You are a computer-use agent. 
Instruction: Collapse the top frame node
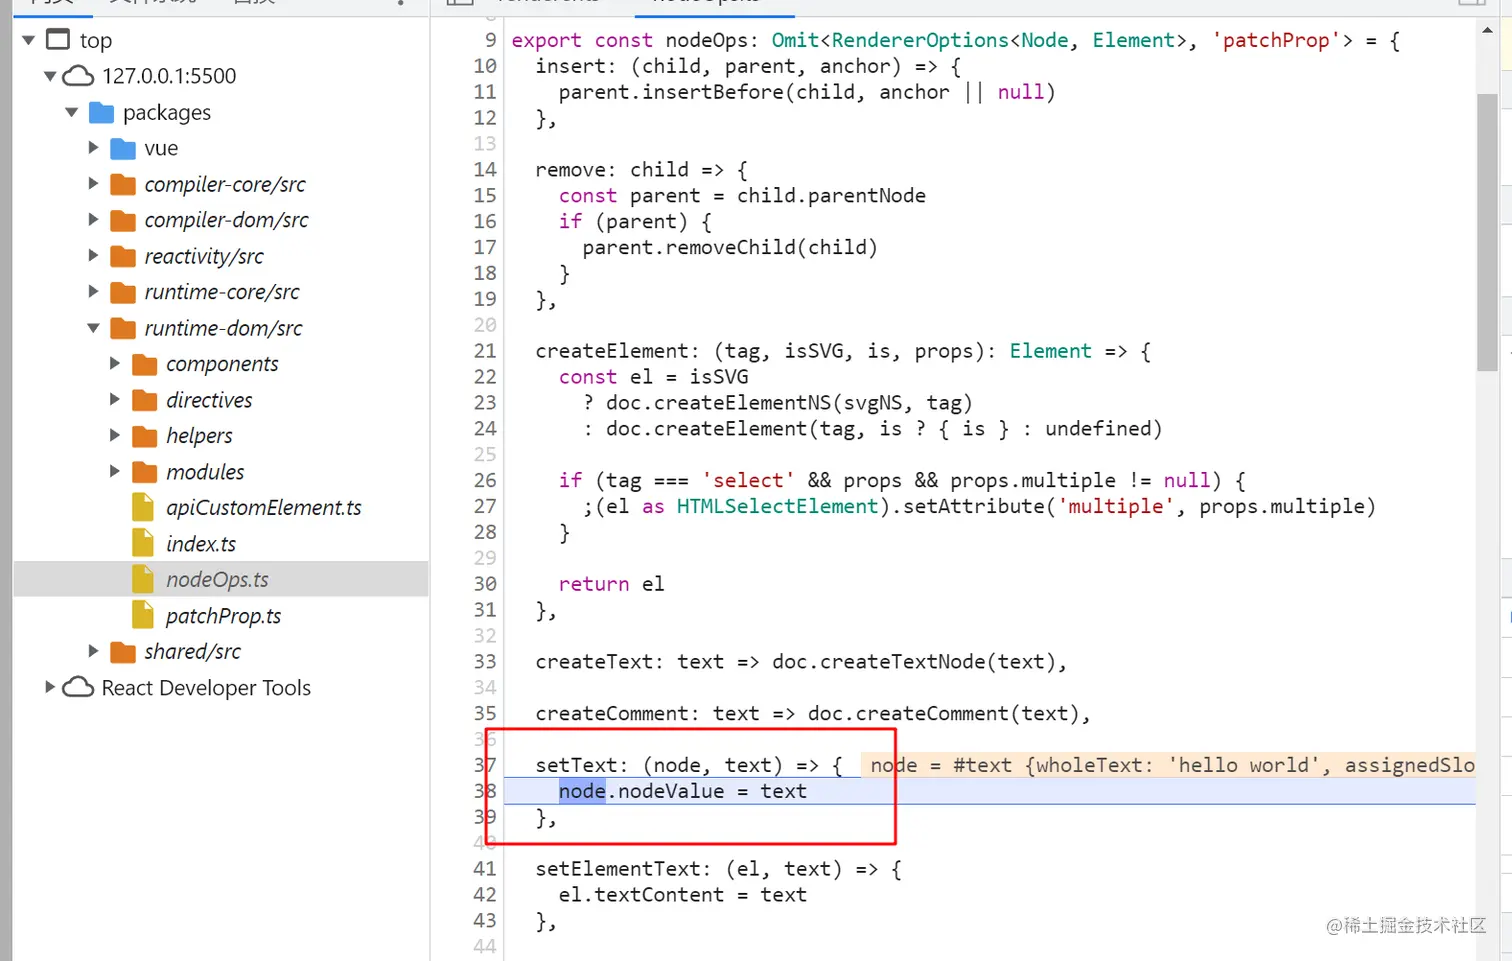28,40
